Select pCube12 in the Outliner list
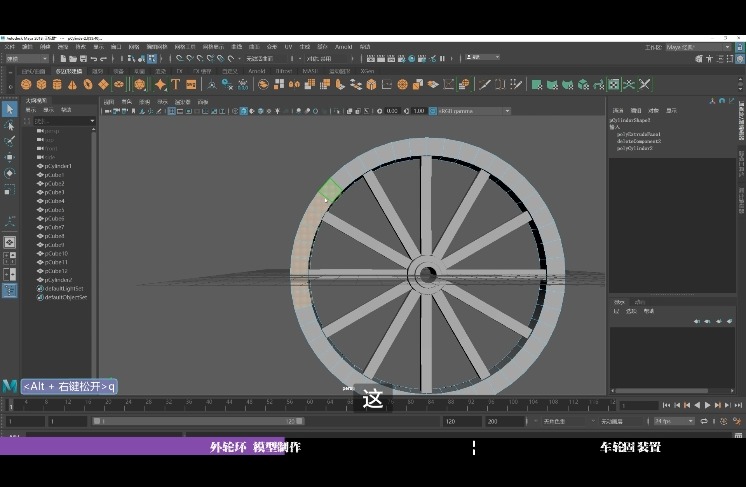Viewport: 746px width, 487px height. (x=56, y=271)
